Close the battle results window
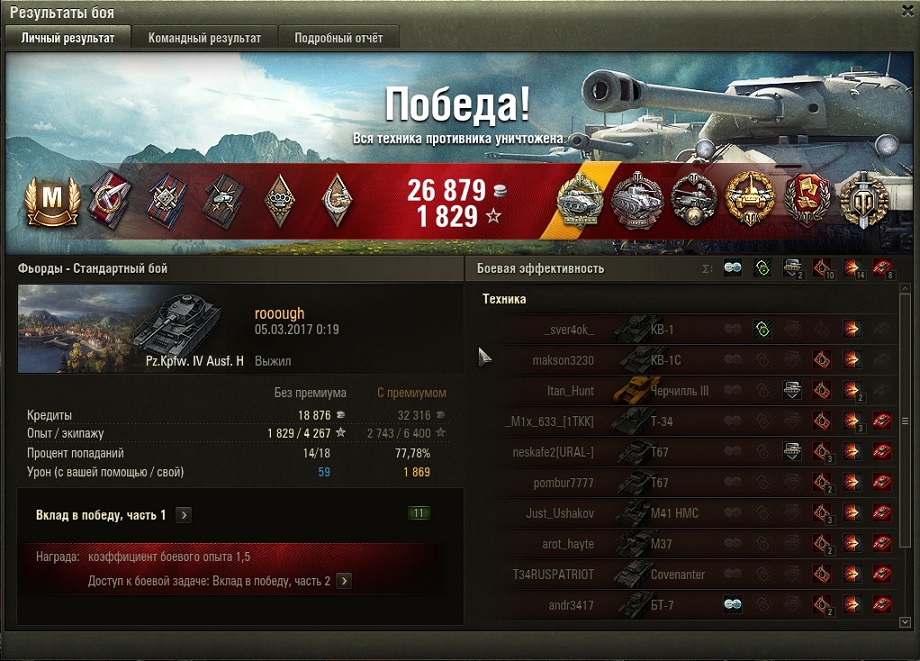The image size is (920, 661). click(907, 11)
